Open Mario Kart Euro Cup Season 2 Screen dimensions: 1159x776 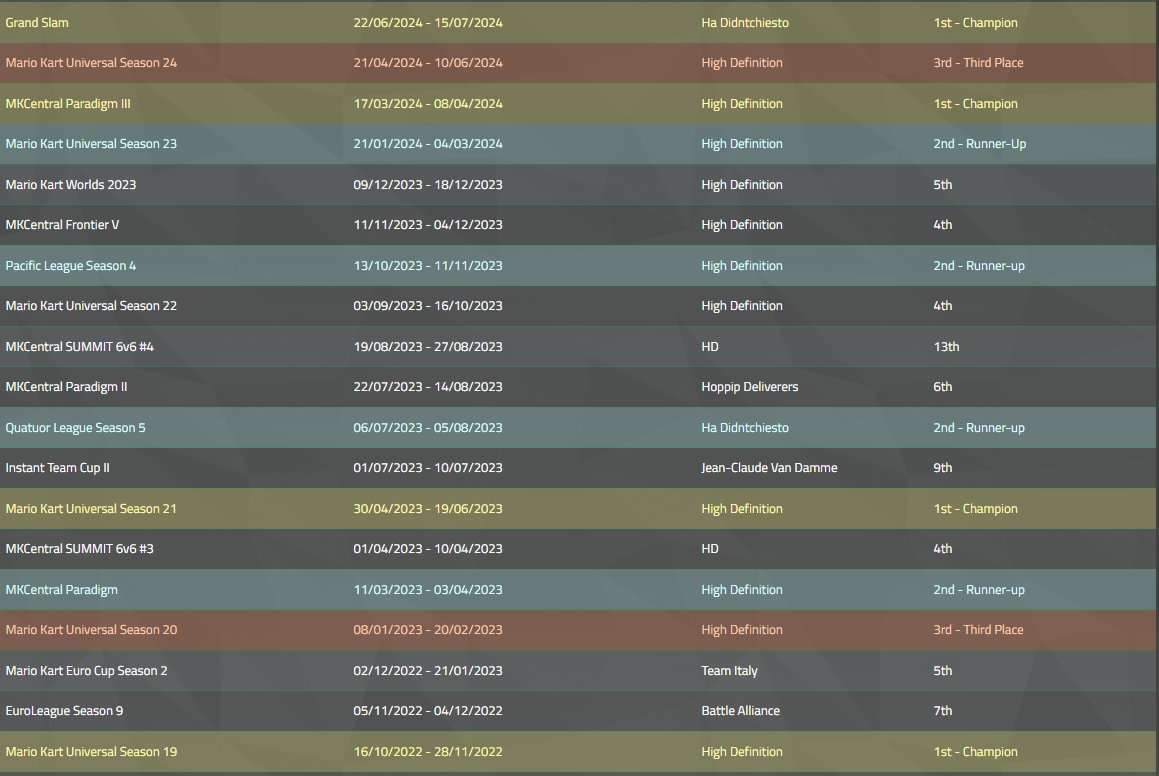[x=86, y=671]
